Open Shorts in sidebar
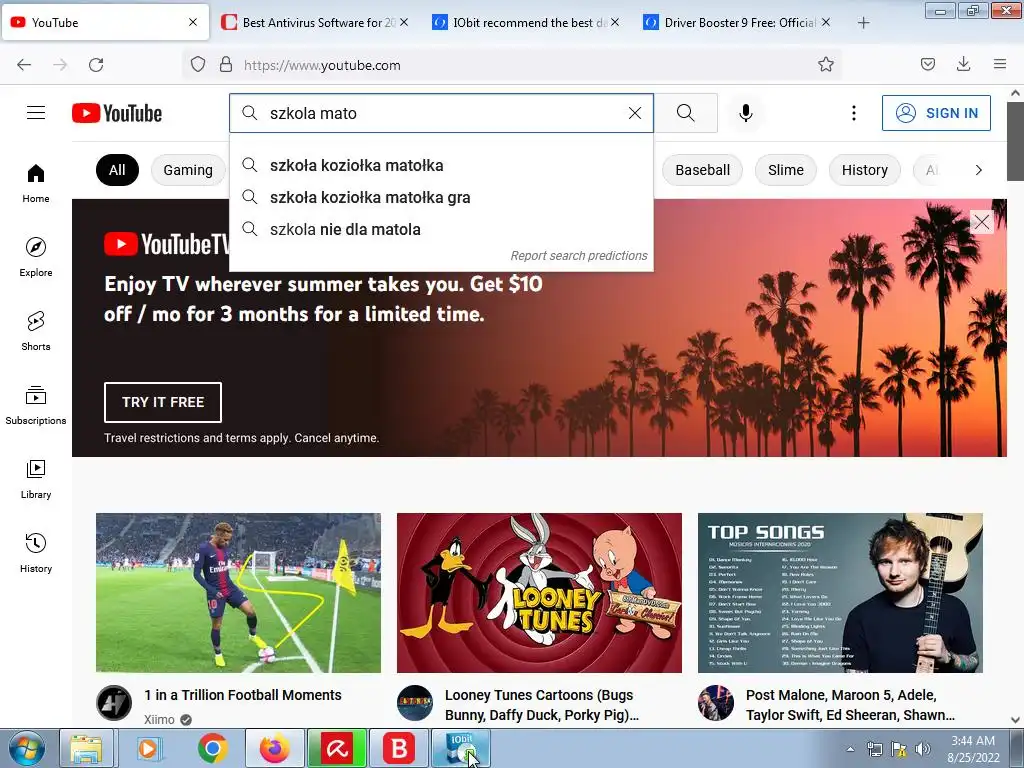The height and width of the screenshot is (768, 1024). [36, 331]
